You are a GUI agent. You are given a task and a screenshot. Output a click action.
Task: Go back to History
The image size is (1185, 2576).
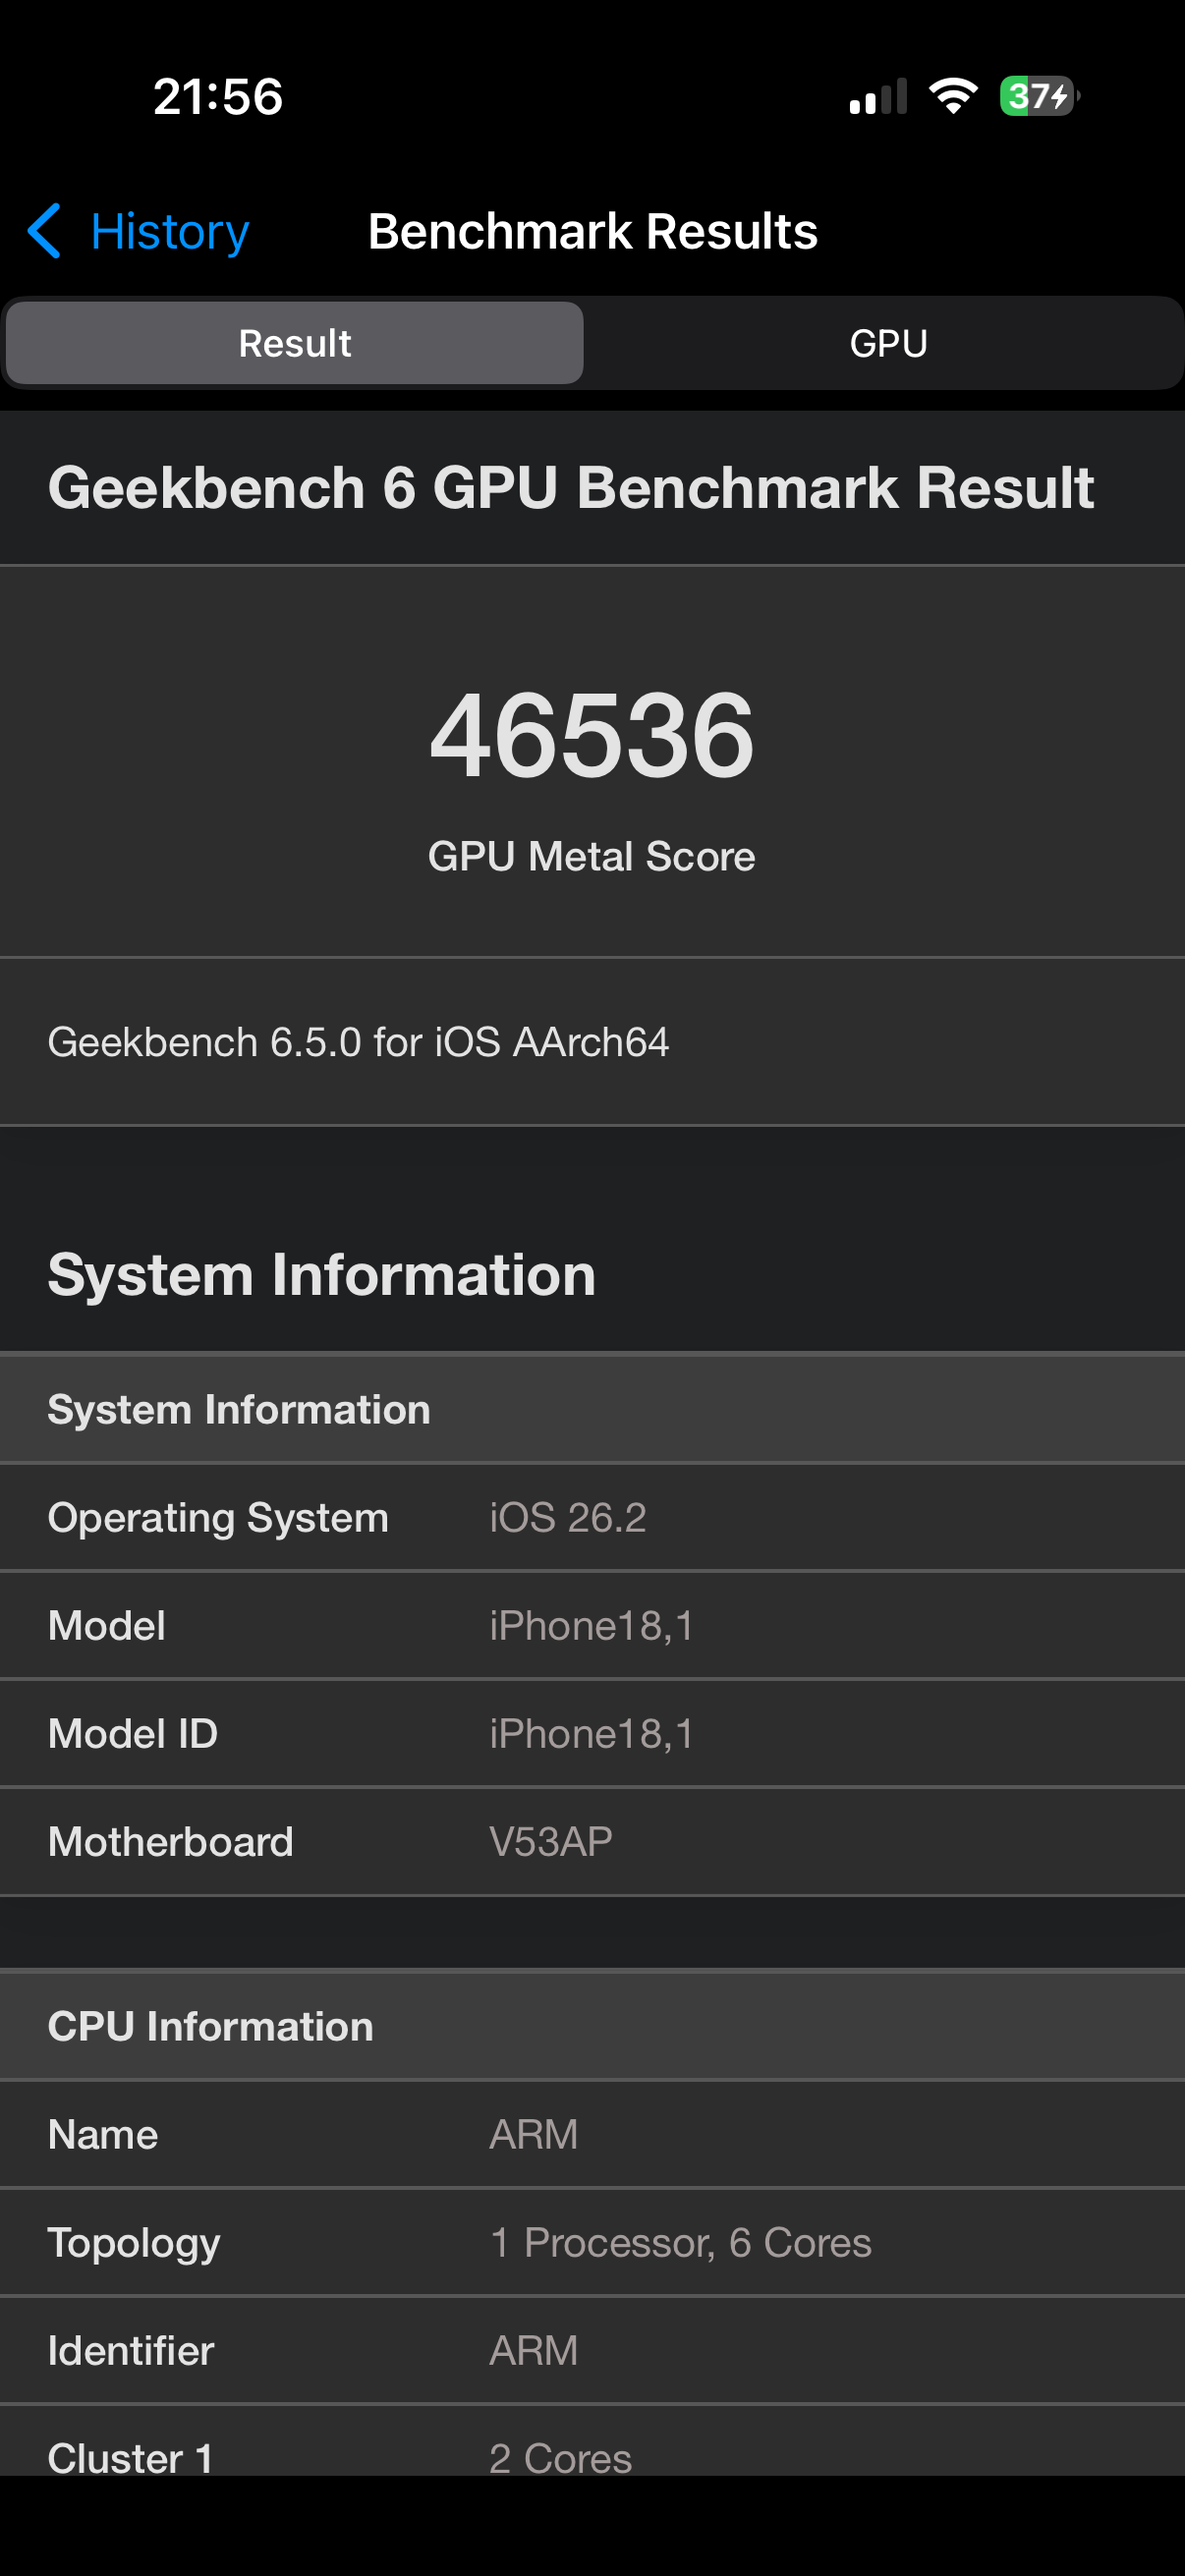click(x=138, y=231)
